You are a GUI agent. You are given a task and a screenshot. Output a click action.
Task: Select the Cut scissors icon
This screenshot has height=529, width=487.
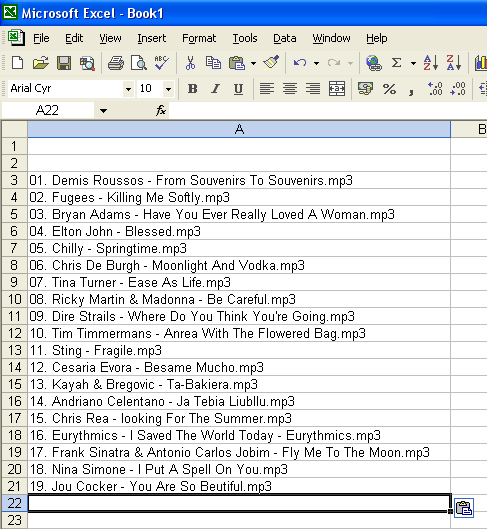pyautogui.click(x=191, y=63)
